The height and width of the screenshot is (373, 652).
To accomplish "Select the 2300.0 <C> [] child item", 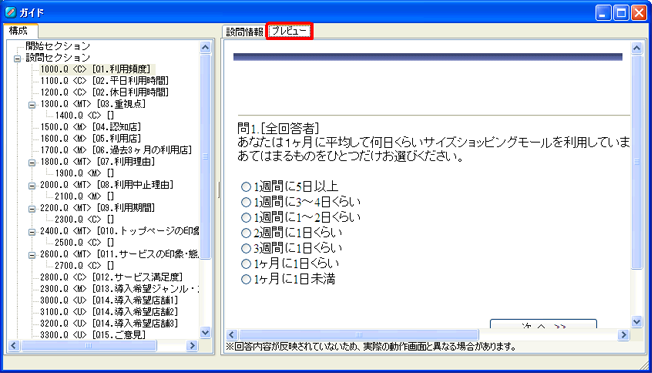I will click(84, 219).
